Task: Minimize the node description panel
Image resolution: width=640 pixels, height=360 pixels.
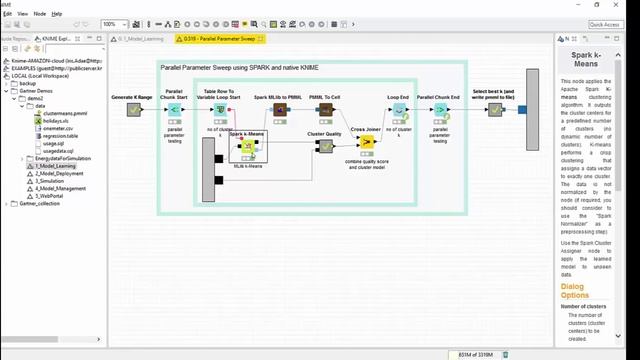Action: coord(607,38)
